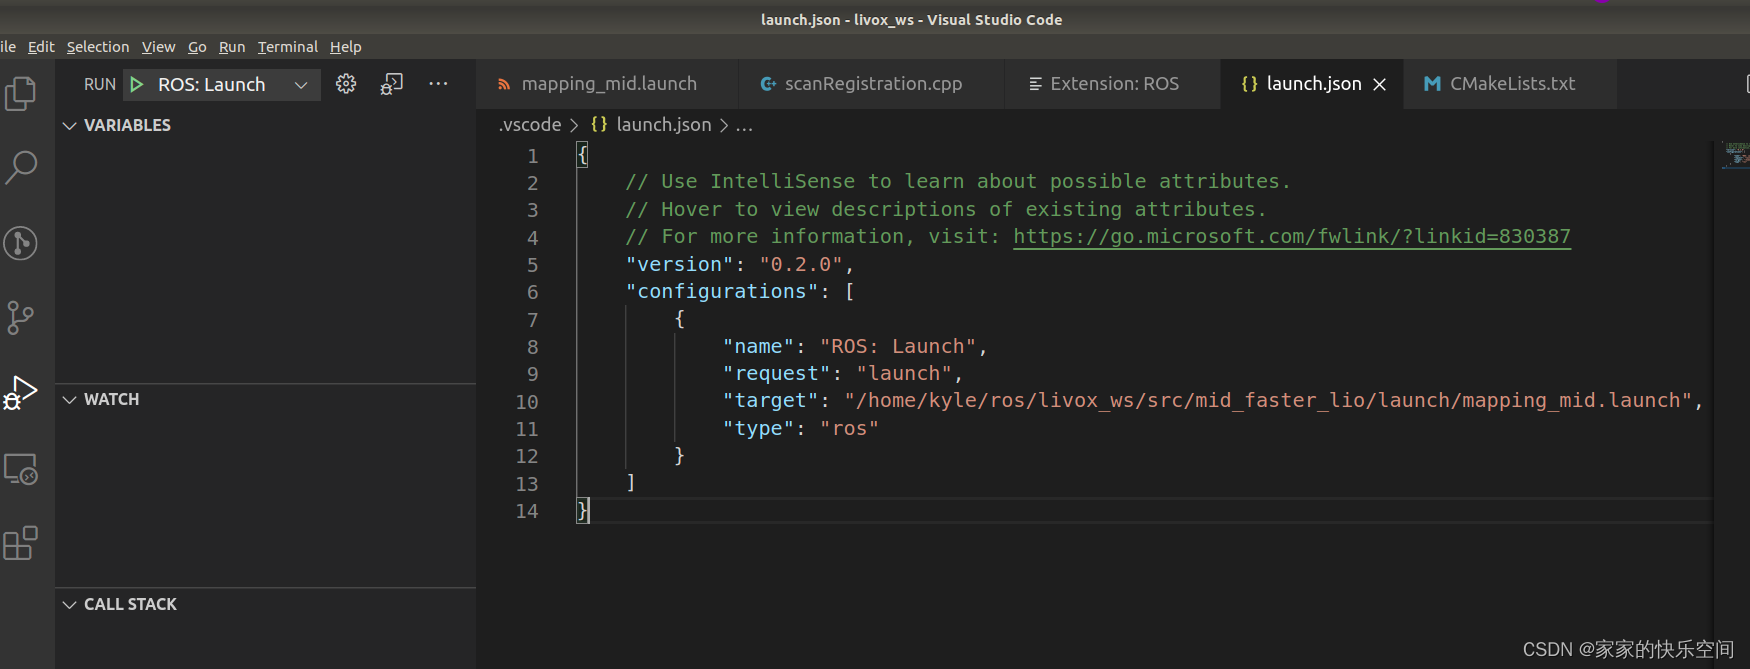
Task: Open the Go menu
Action: click(197, 47)
